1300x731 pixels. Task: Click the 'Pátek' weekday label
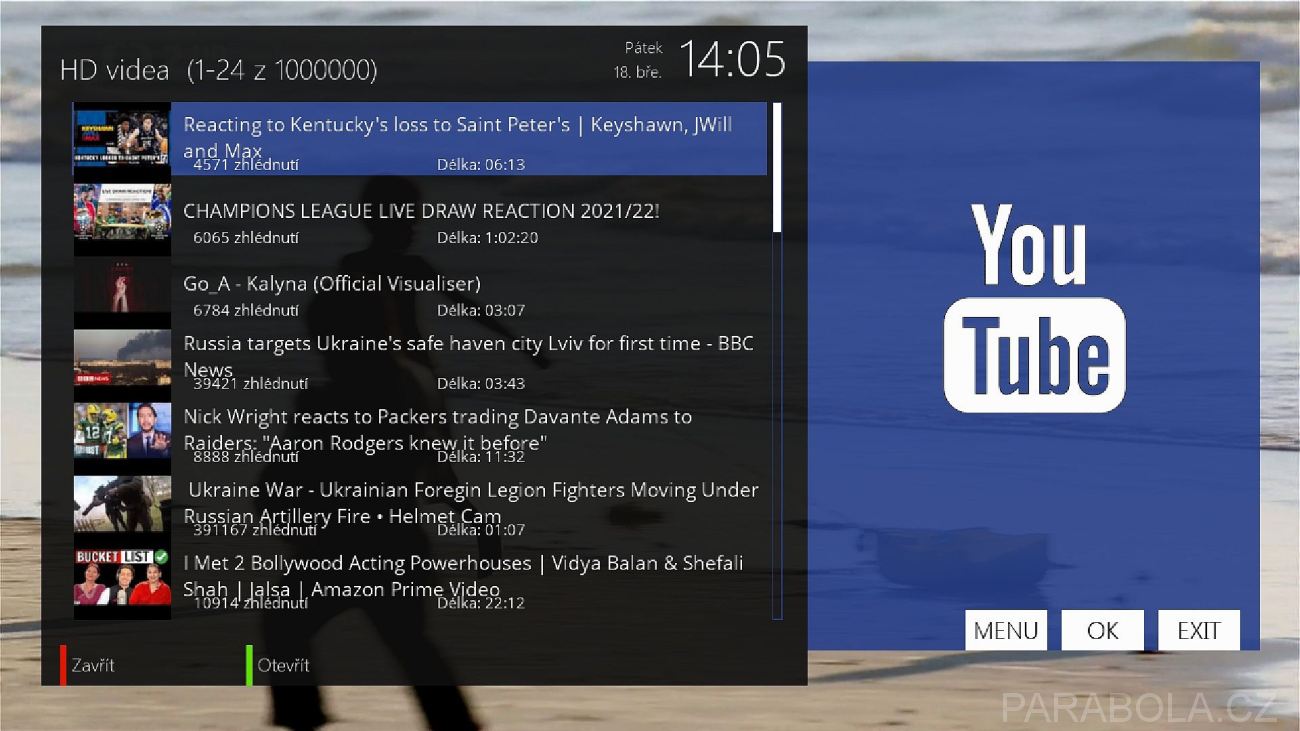[x=644, y=48]
